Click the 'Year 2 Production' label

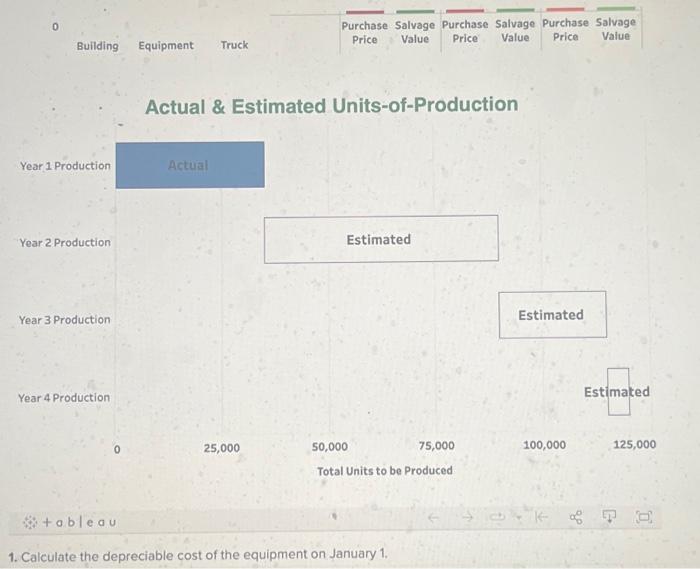(65, 243)
